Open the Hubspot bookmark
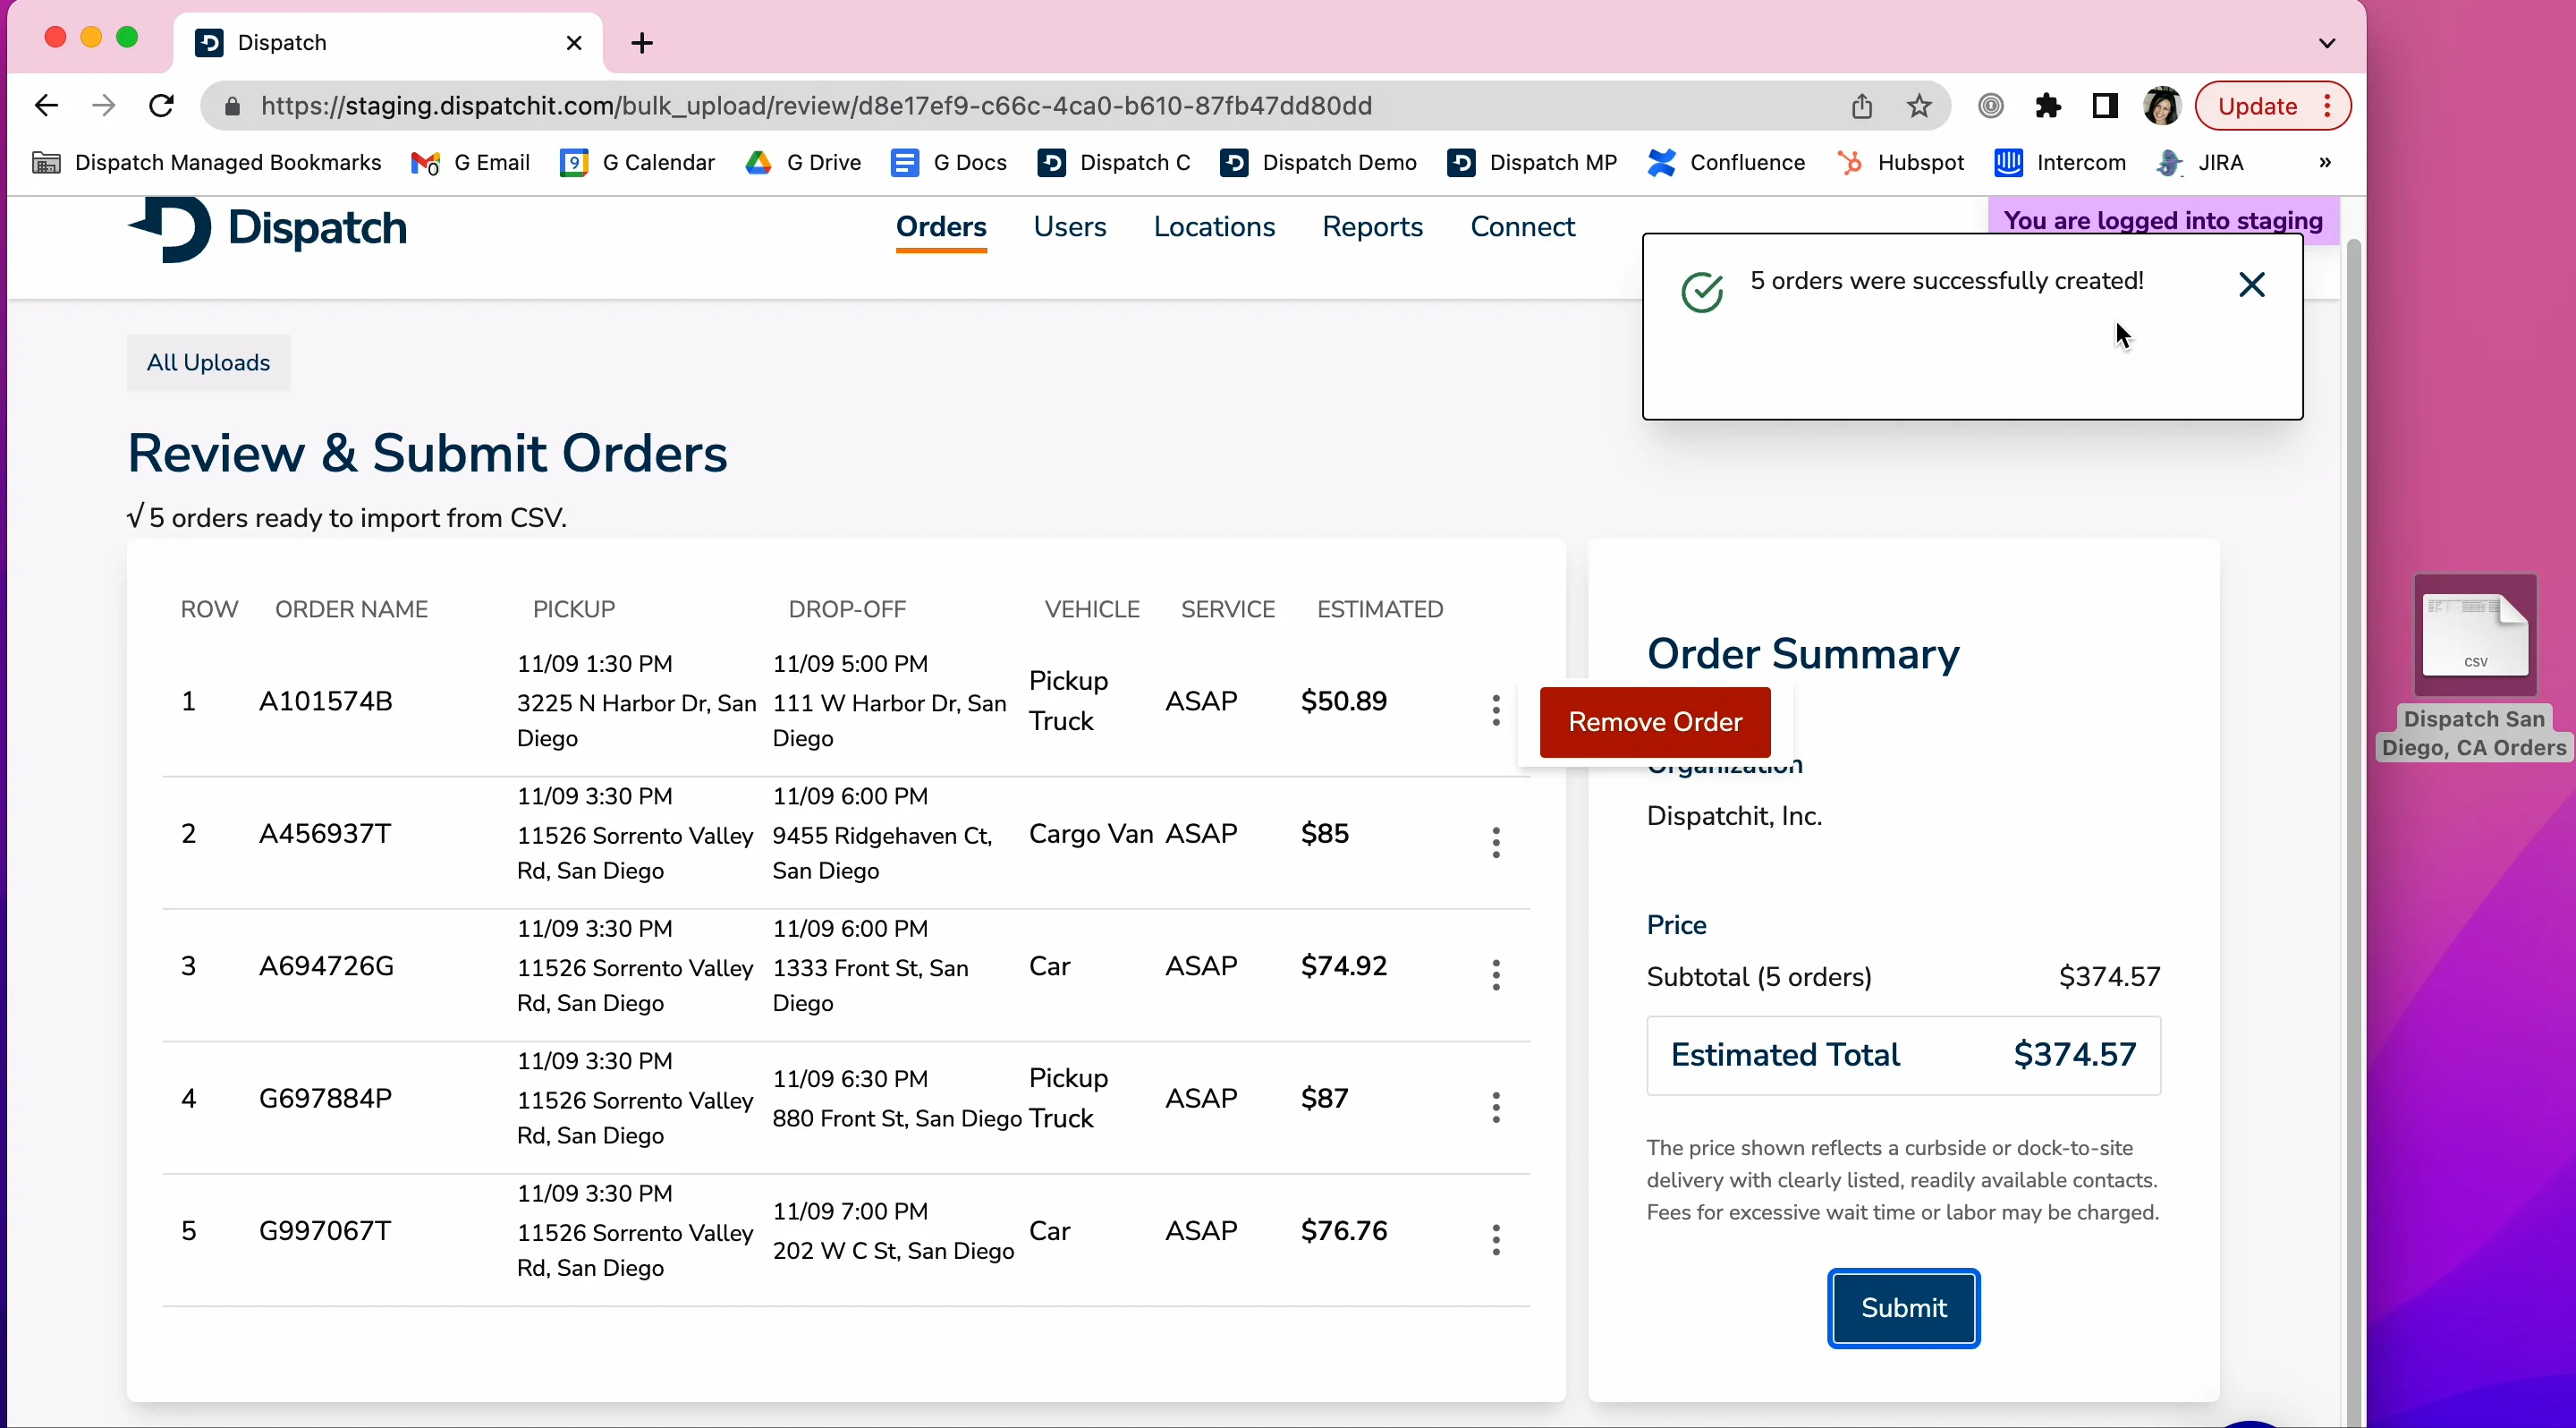2576x1428 pixels. tap(1900, 162)
